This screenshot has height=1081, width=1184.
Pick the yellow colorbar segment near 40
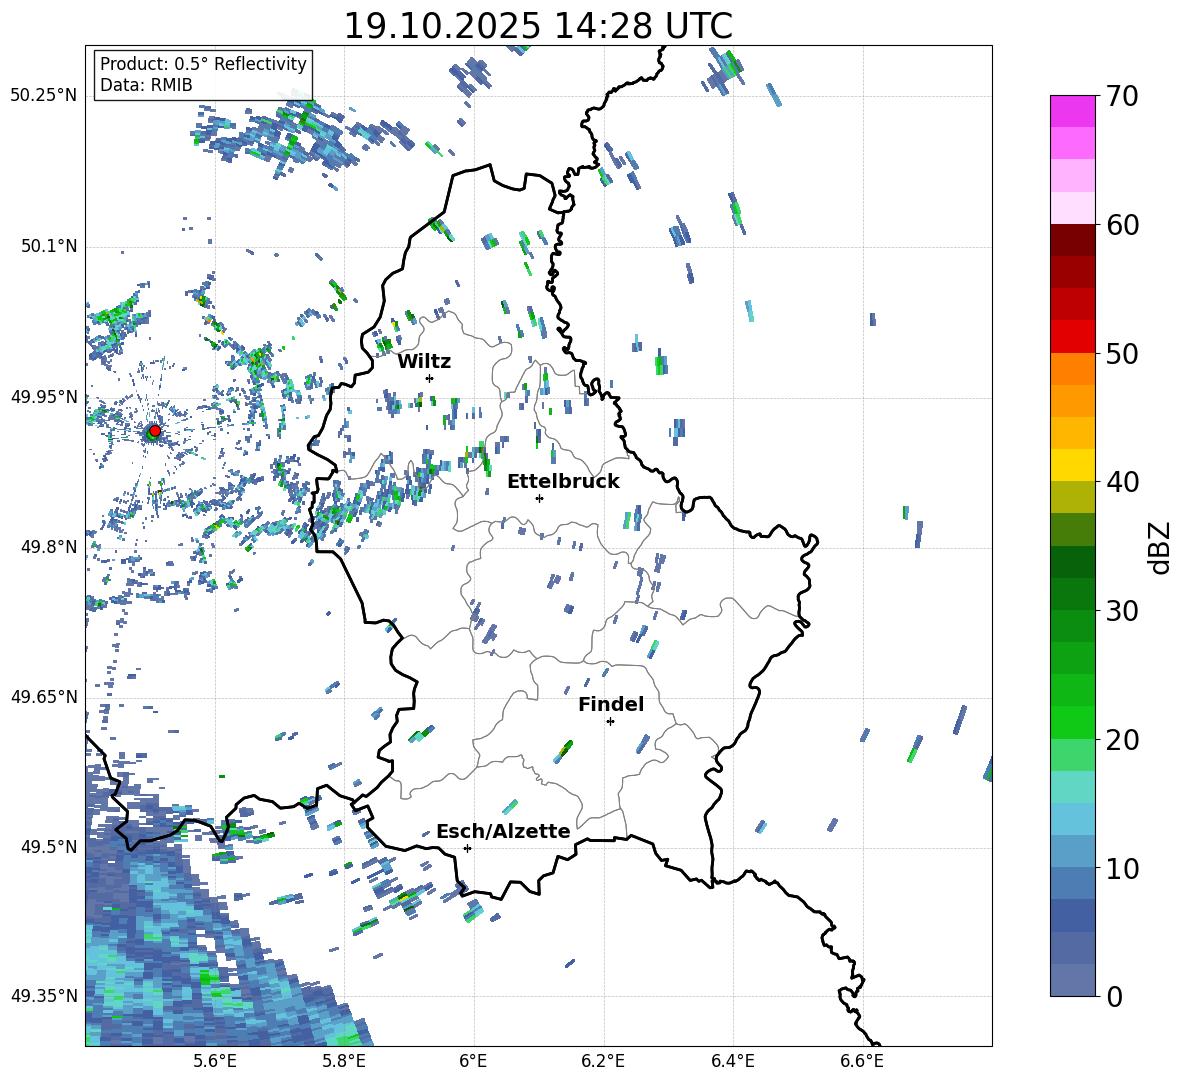coord(1072,465)
